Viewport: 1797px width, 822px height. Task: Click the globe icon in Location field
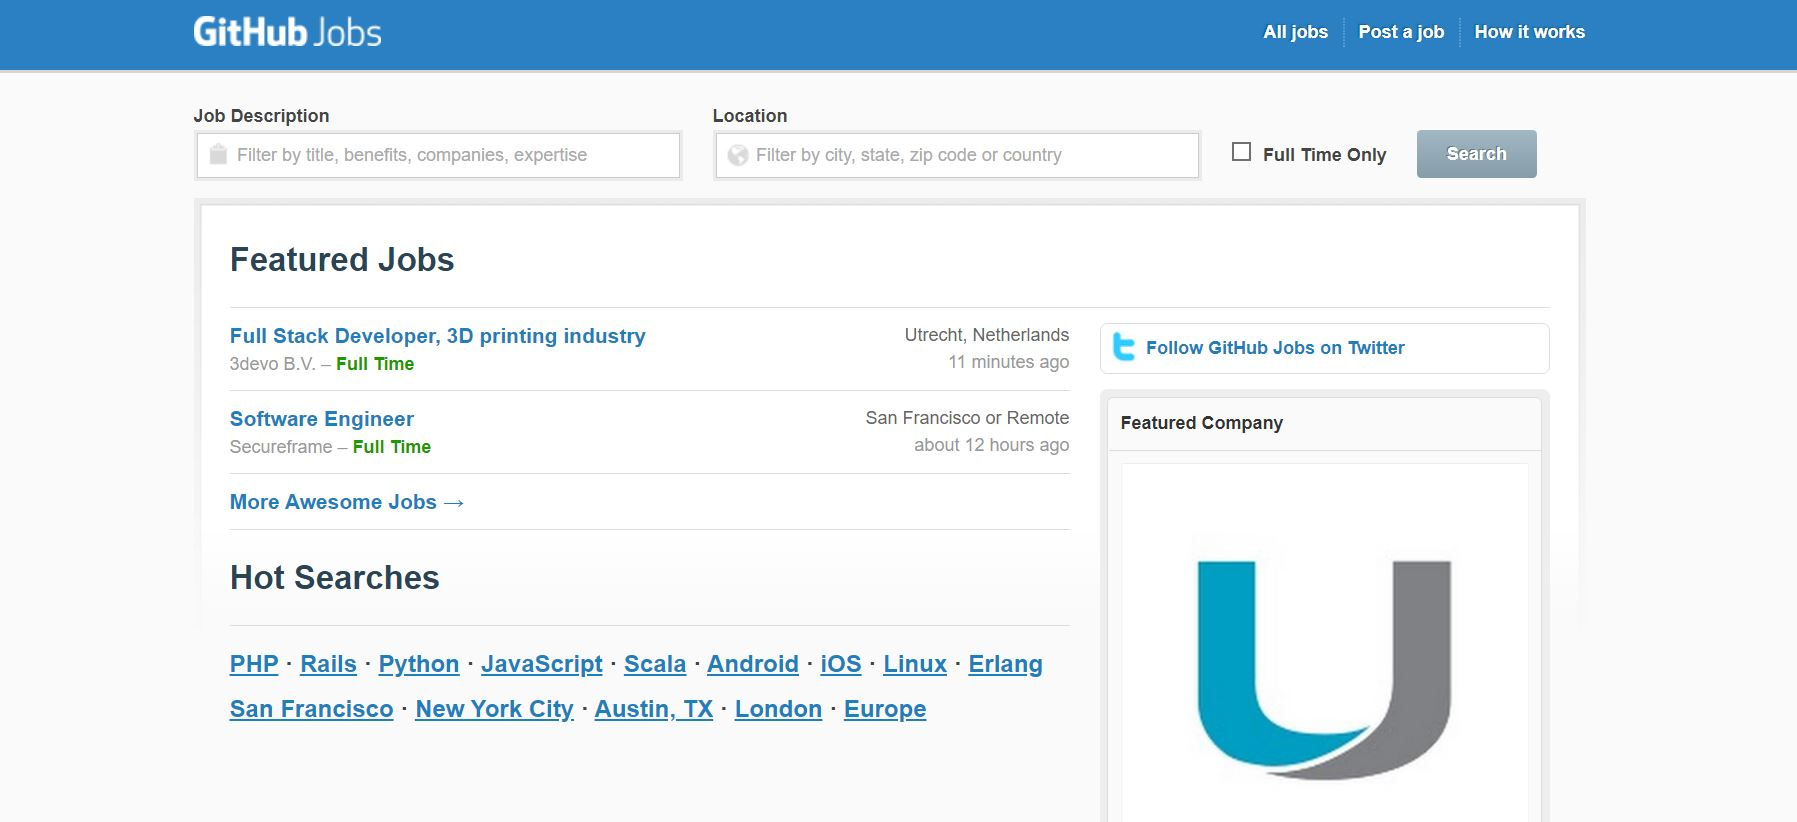738,155
